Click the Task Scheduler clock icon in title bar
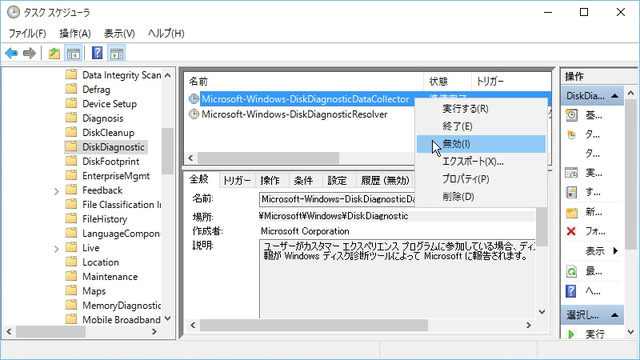 13,12
